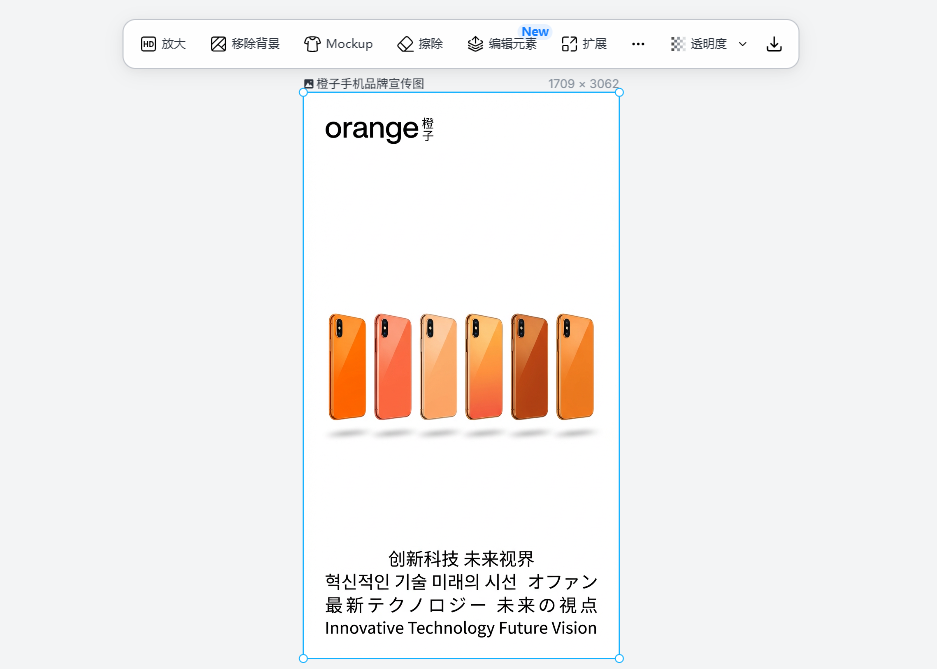The width and height of the screenshot is (937, 669).
Task: Click the bottom-left selection corner handle
Action: tap(304, 658)
